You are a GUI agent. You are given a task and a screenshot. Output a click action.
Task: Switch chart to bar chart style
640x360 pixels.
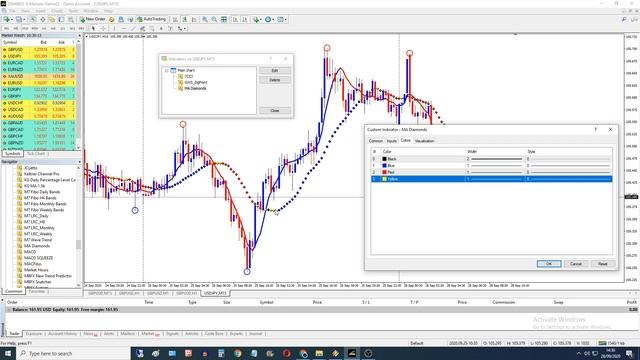coord(176,19)
